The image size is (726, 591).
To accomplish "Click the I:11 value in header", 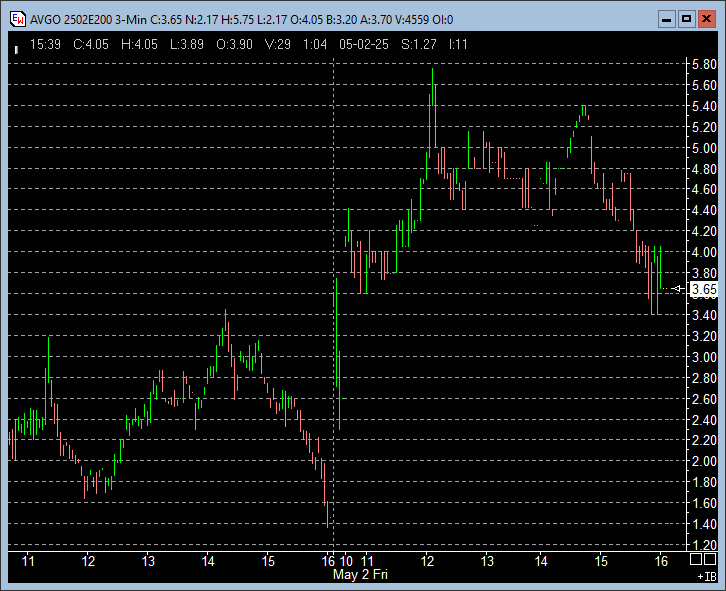I will pyautogui.click(x=458, y=44).
